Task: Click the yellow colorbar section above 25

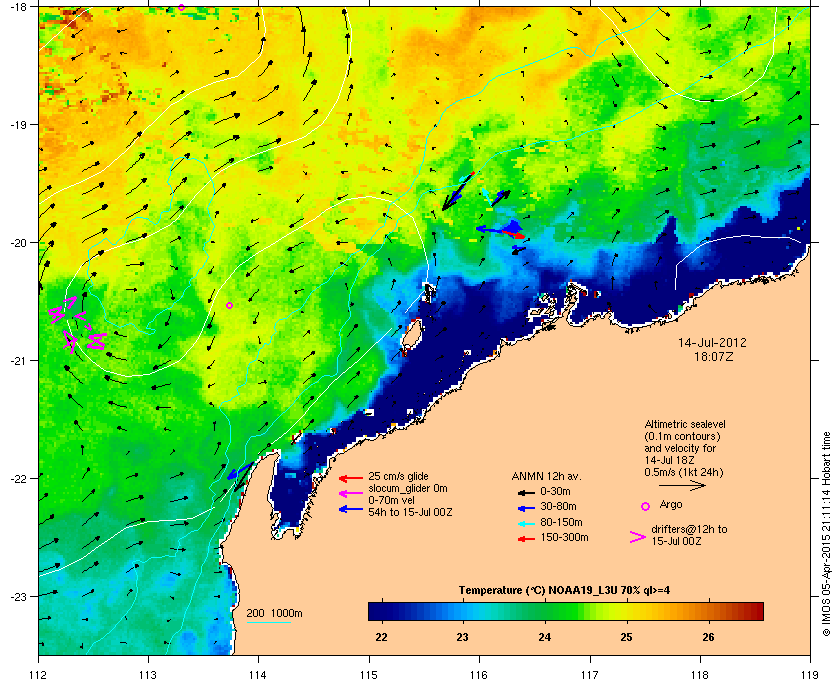Action: coord(627,611)
